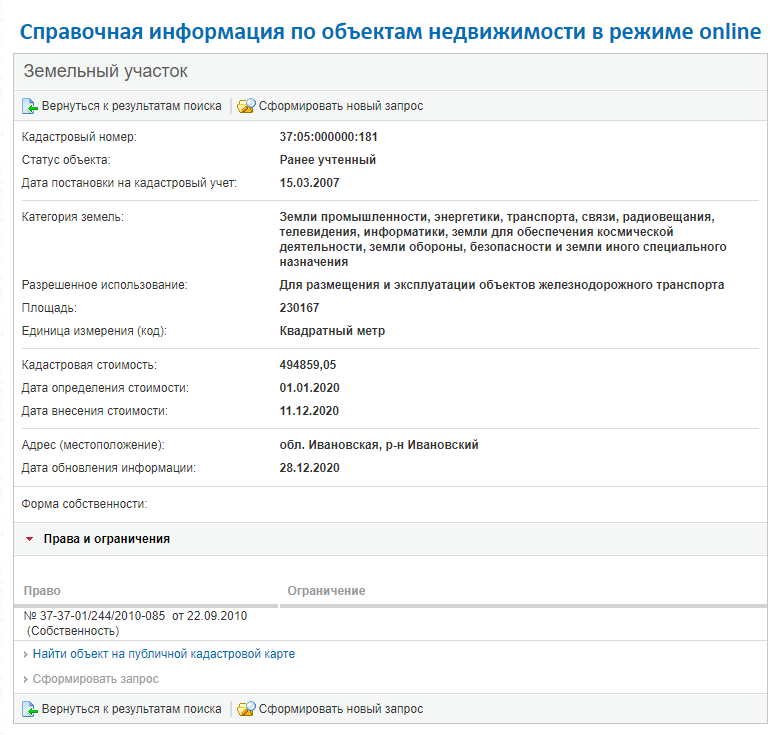Viewport: 777px width, 735px height.
Task: Click the arrow before the cadastral map link
Action: pos(26,655)
